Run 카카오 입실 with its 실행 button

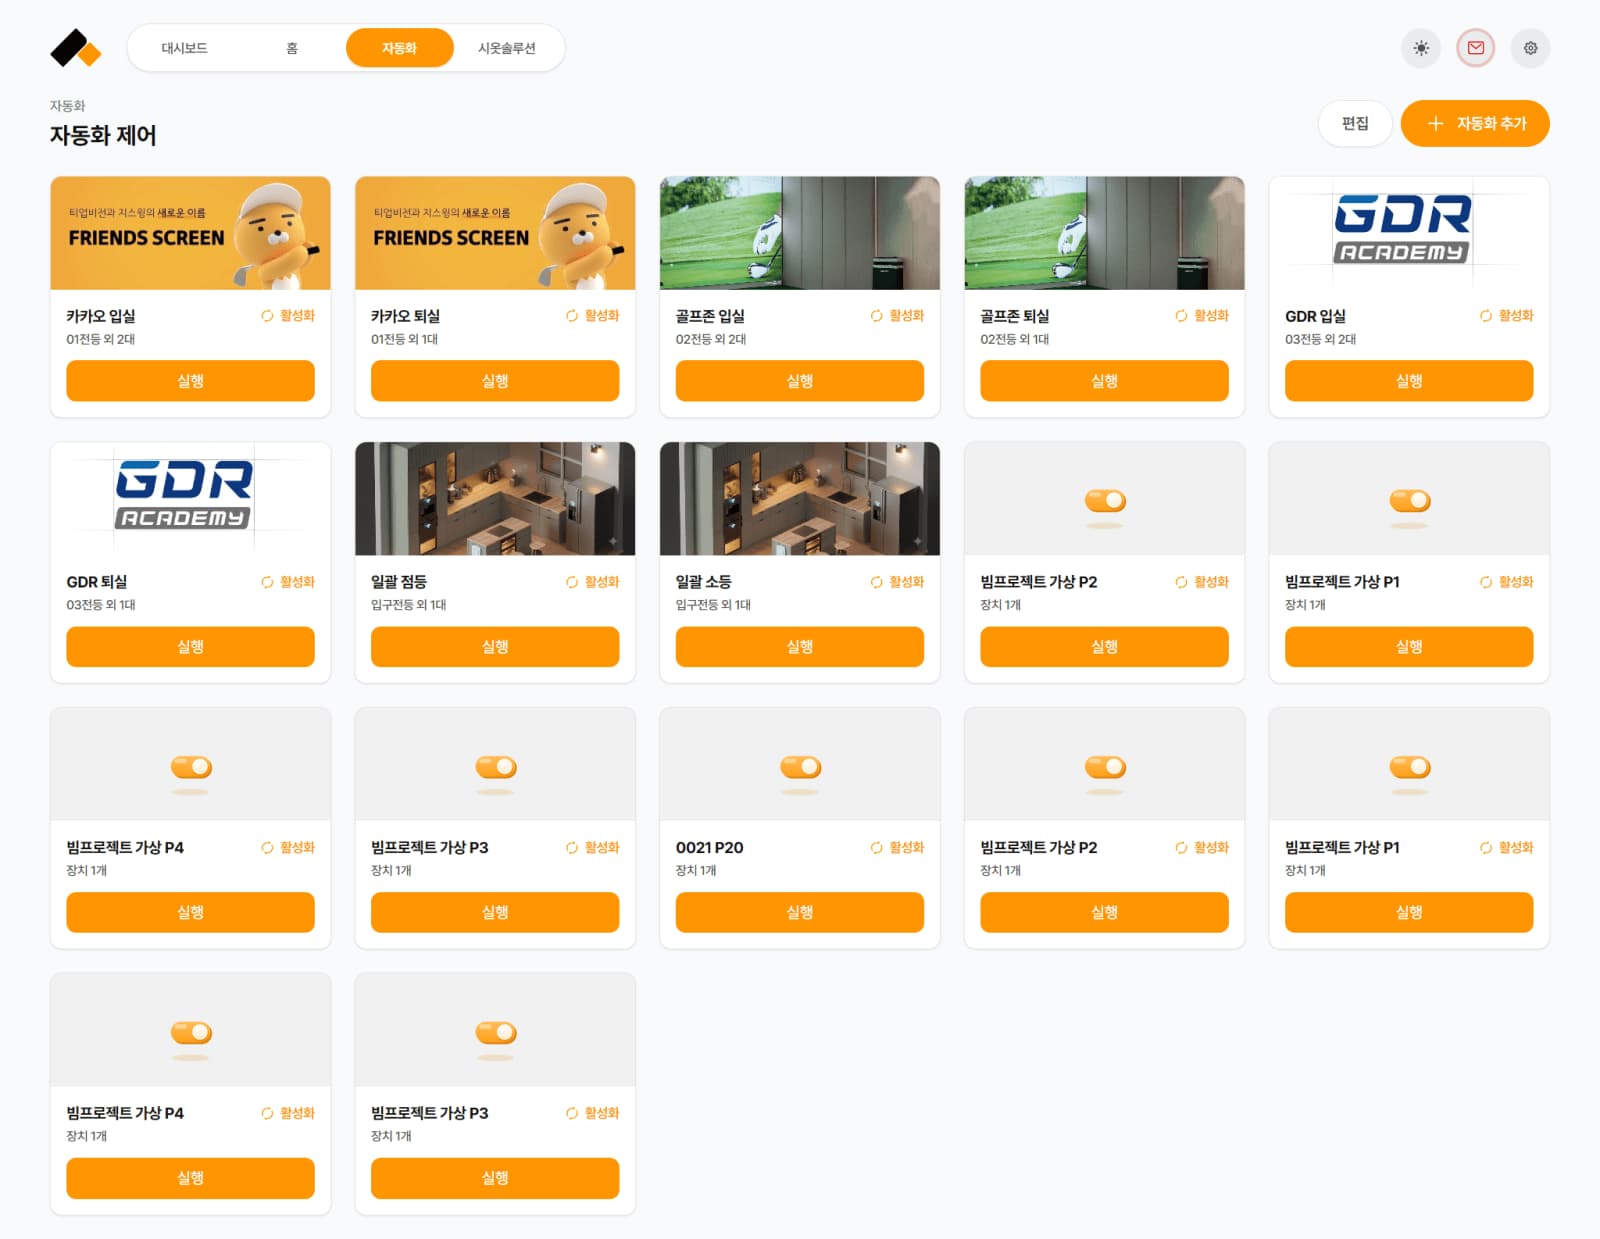click(190, 381)
